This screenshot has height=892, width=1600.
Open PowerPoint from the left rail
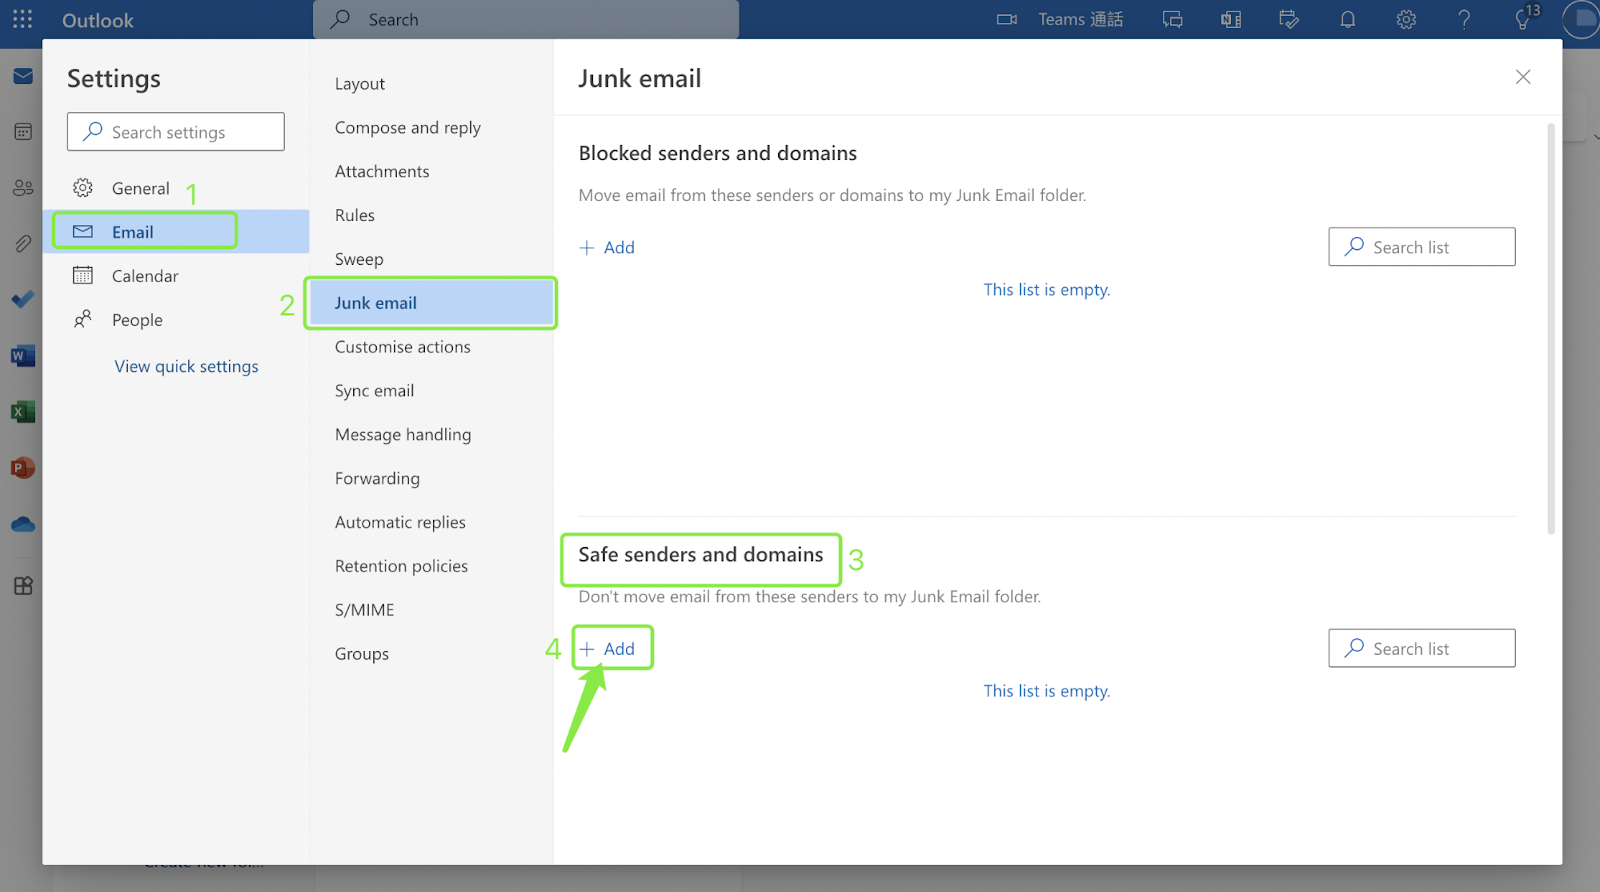tap(22, 467)
